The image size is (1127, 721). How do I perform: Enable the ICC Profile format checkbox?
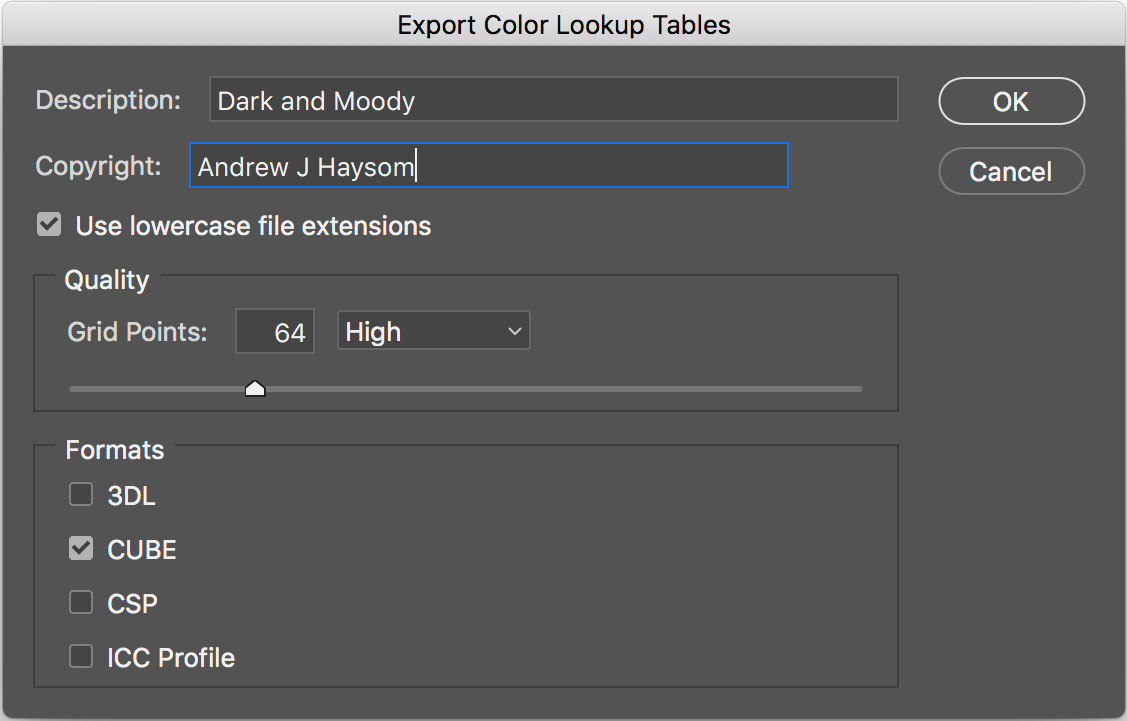pos(81,657)
